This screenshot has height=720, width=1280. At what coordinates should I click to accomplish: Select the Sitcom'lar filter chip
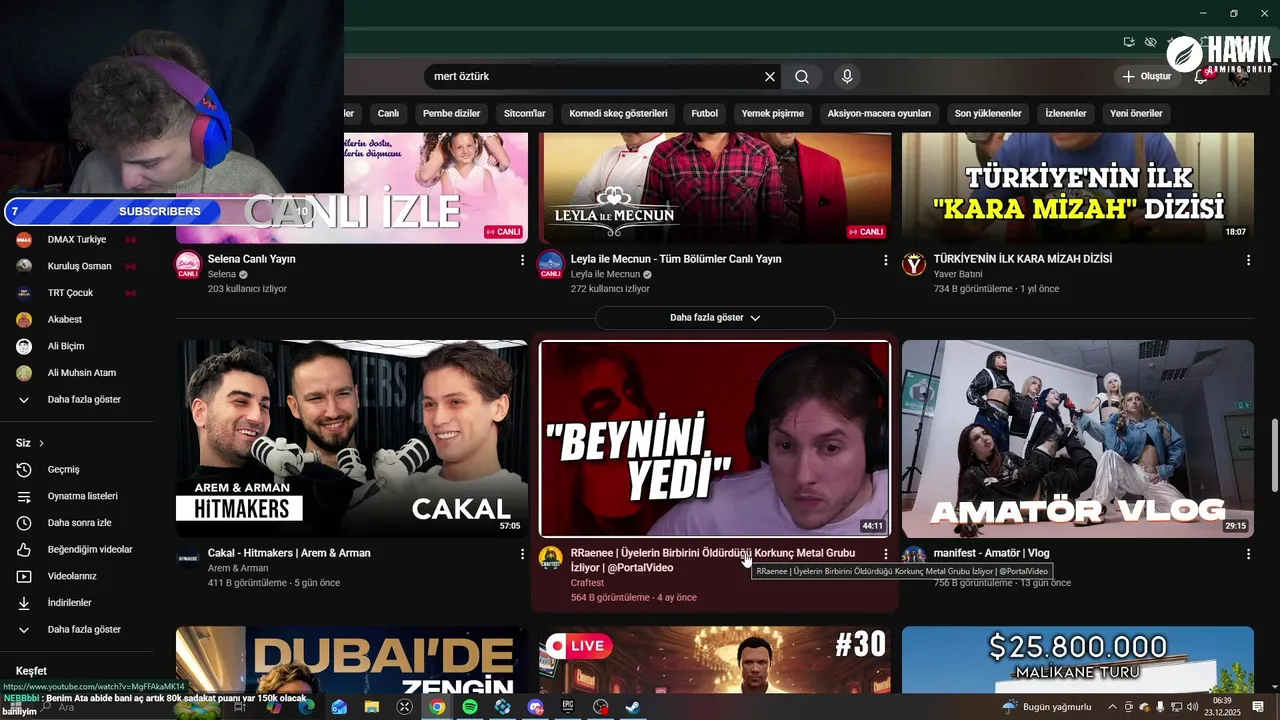[525, 114]
